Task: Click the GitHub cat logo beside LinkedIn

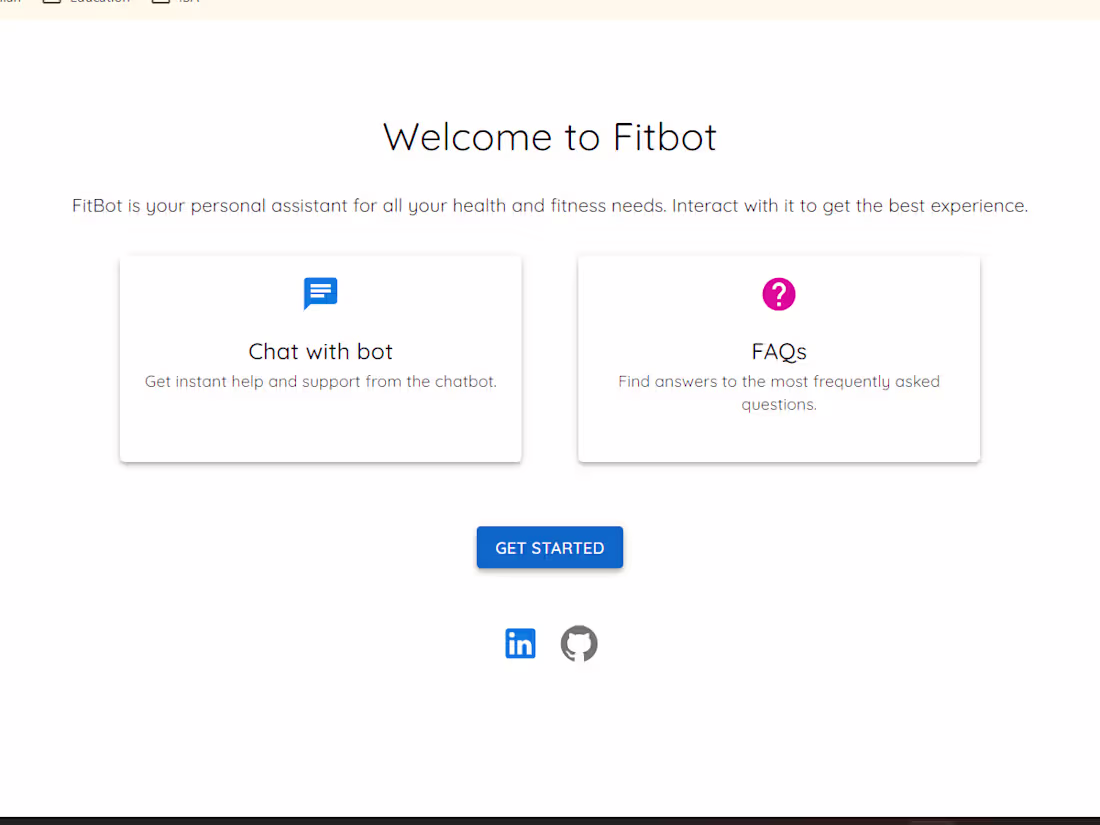Action: 579,643
